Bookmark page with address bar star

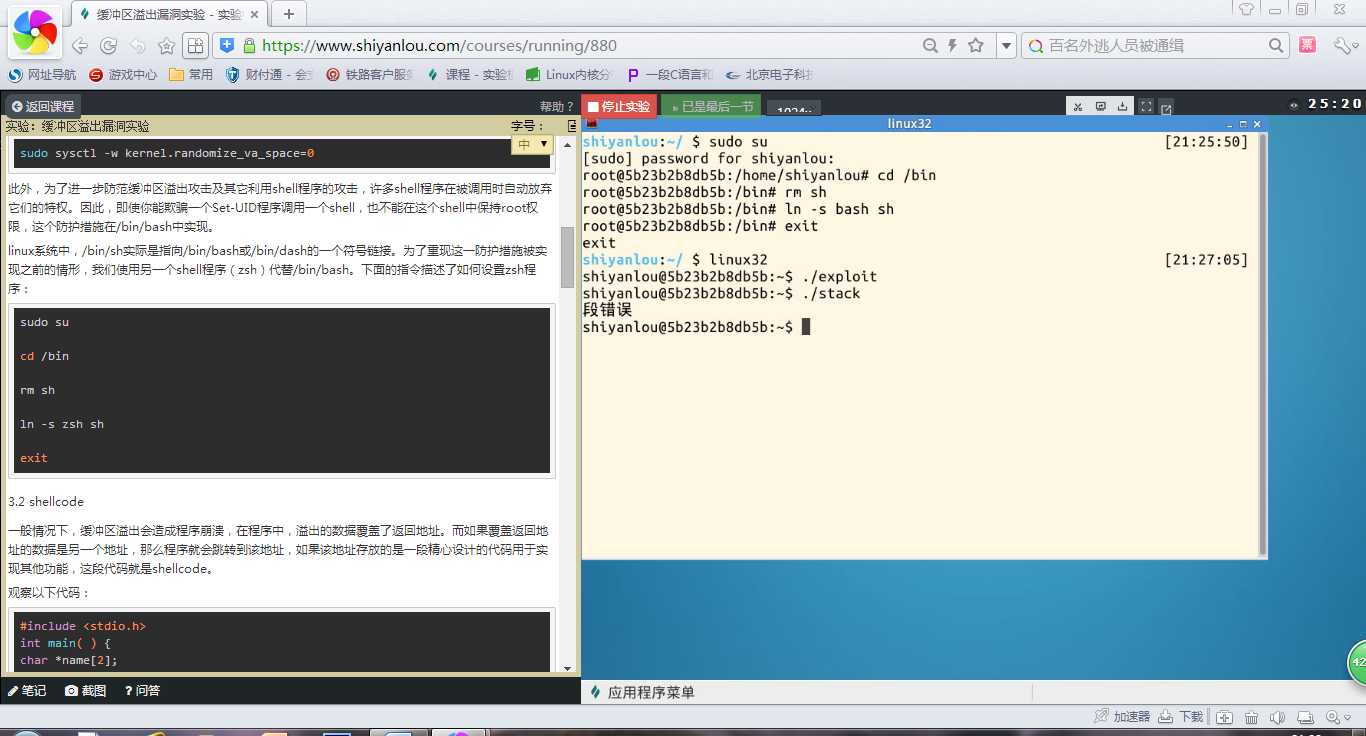[x=976, y=45]
